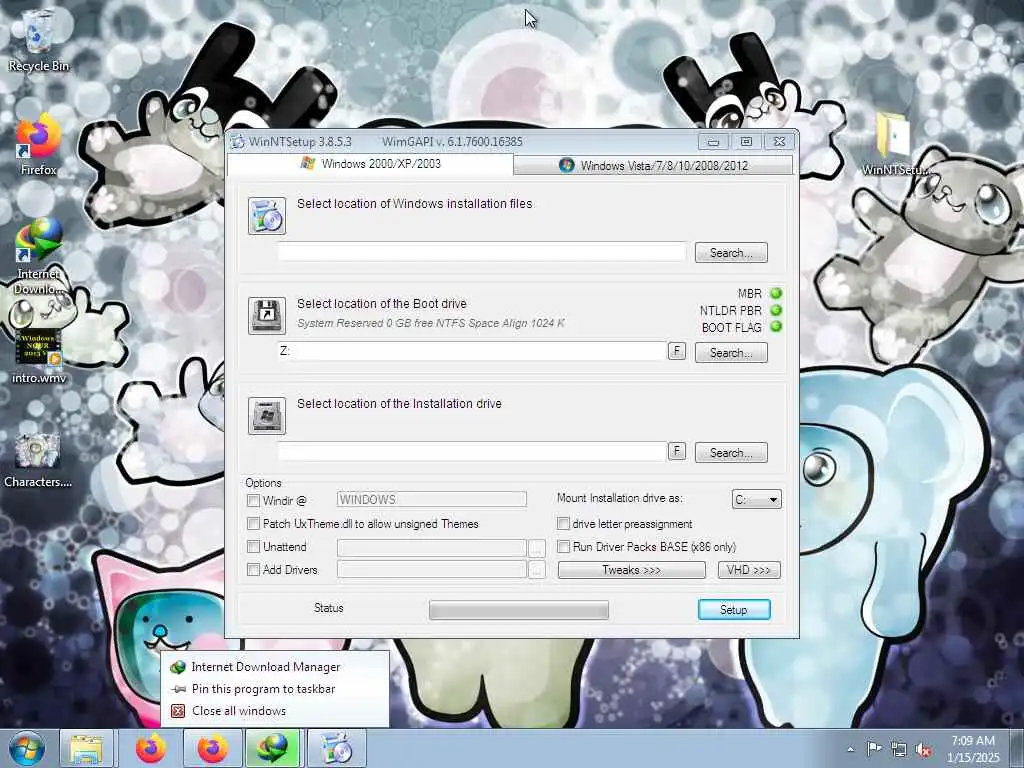The image size is (1024, 768).
Task: Click the WinNTSetup title bar icon
Action: (238, 142)
